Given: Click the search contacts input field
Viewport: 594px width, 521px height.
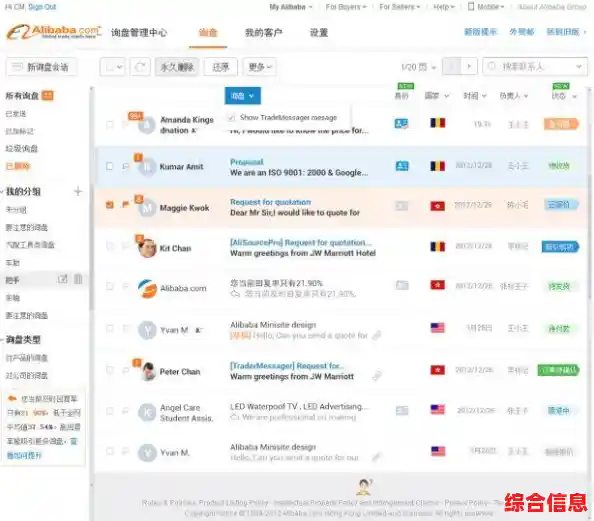Looking at the screenshot, I should (x=535, y=67).
